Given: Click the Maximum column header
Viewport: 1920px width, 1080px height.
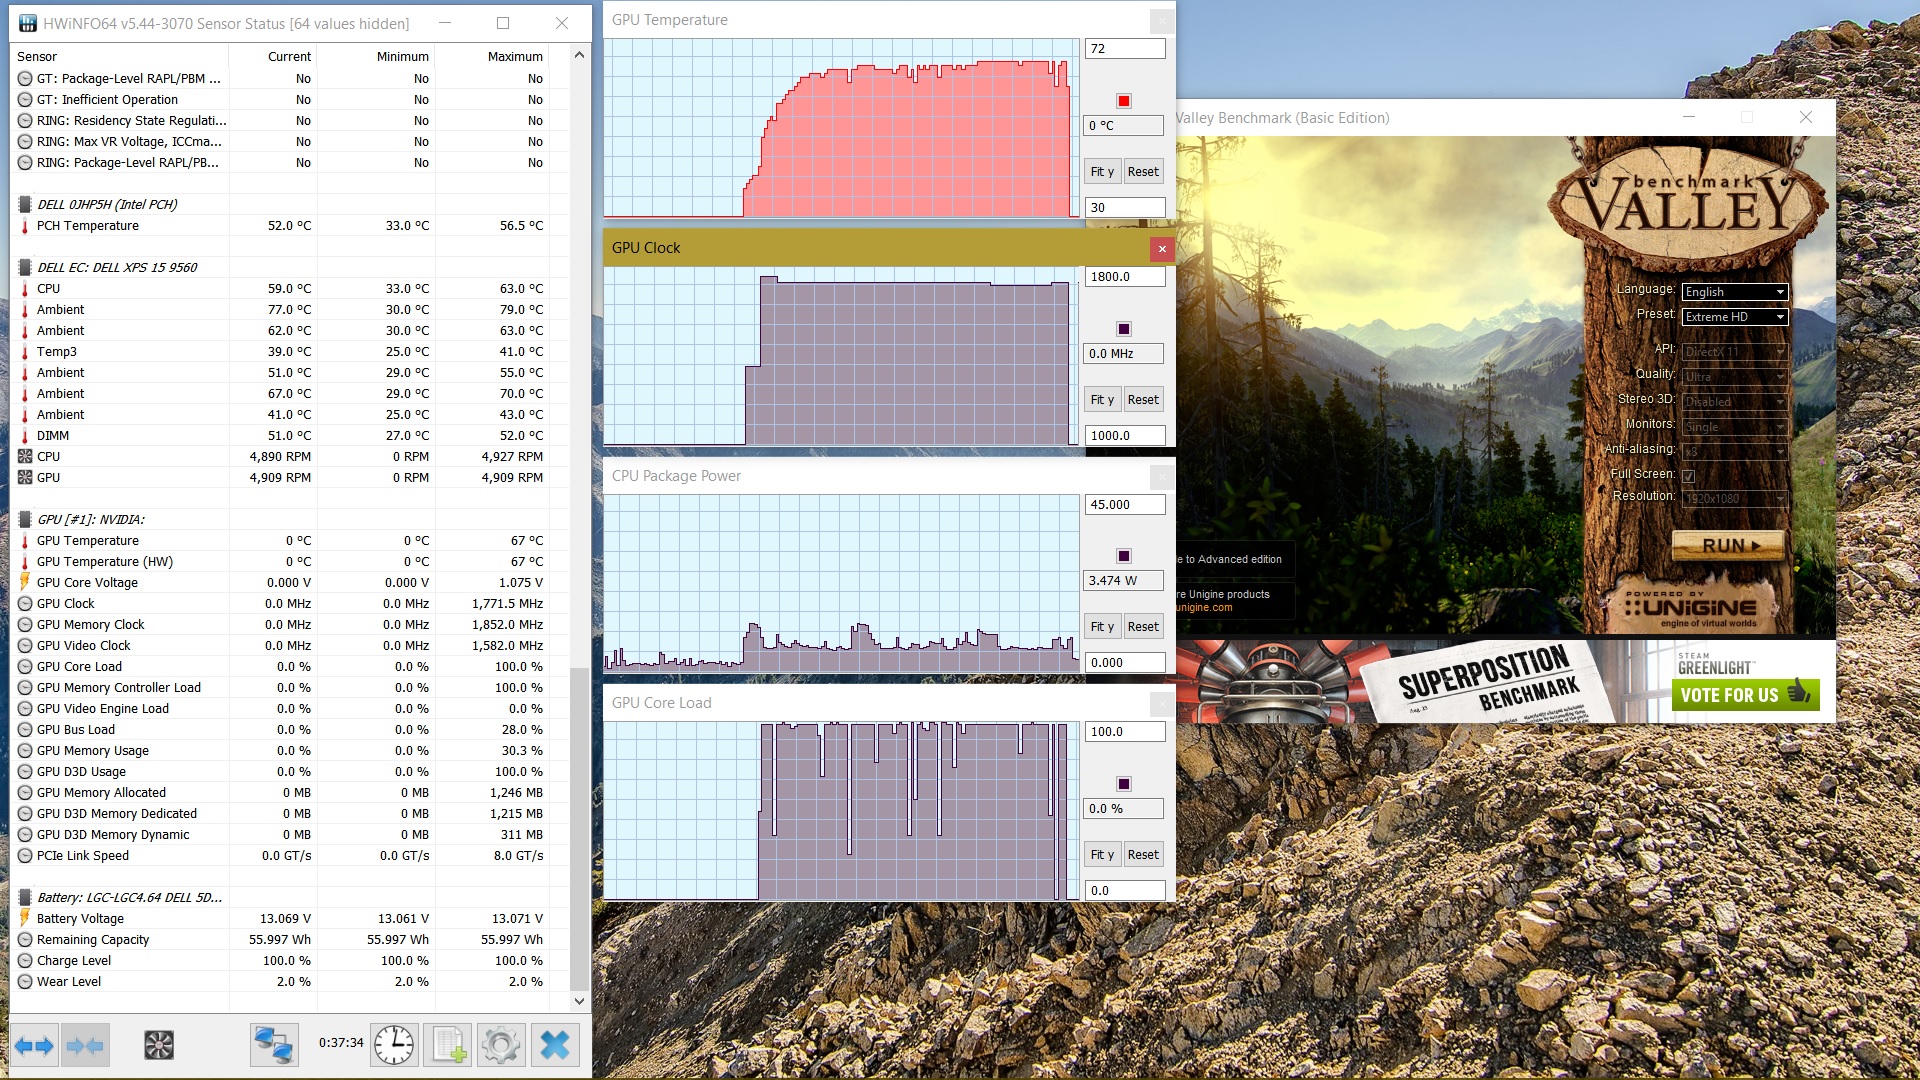Looking at the screenshot, I should click(492, 57).
